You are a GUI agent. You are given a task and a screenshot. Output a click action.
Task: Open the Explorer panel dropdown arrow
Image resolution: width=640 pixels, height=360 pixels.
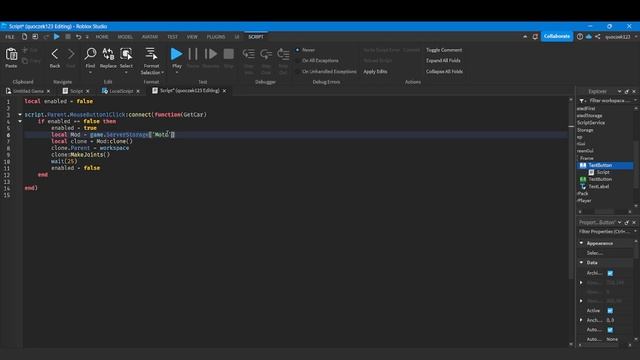click(x=619, y=91)
